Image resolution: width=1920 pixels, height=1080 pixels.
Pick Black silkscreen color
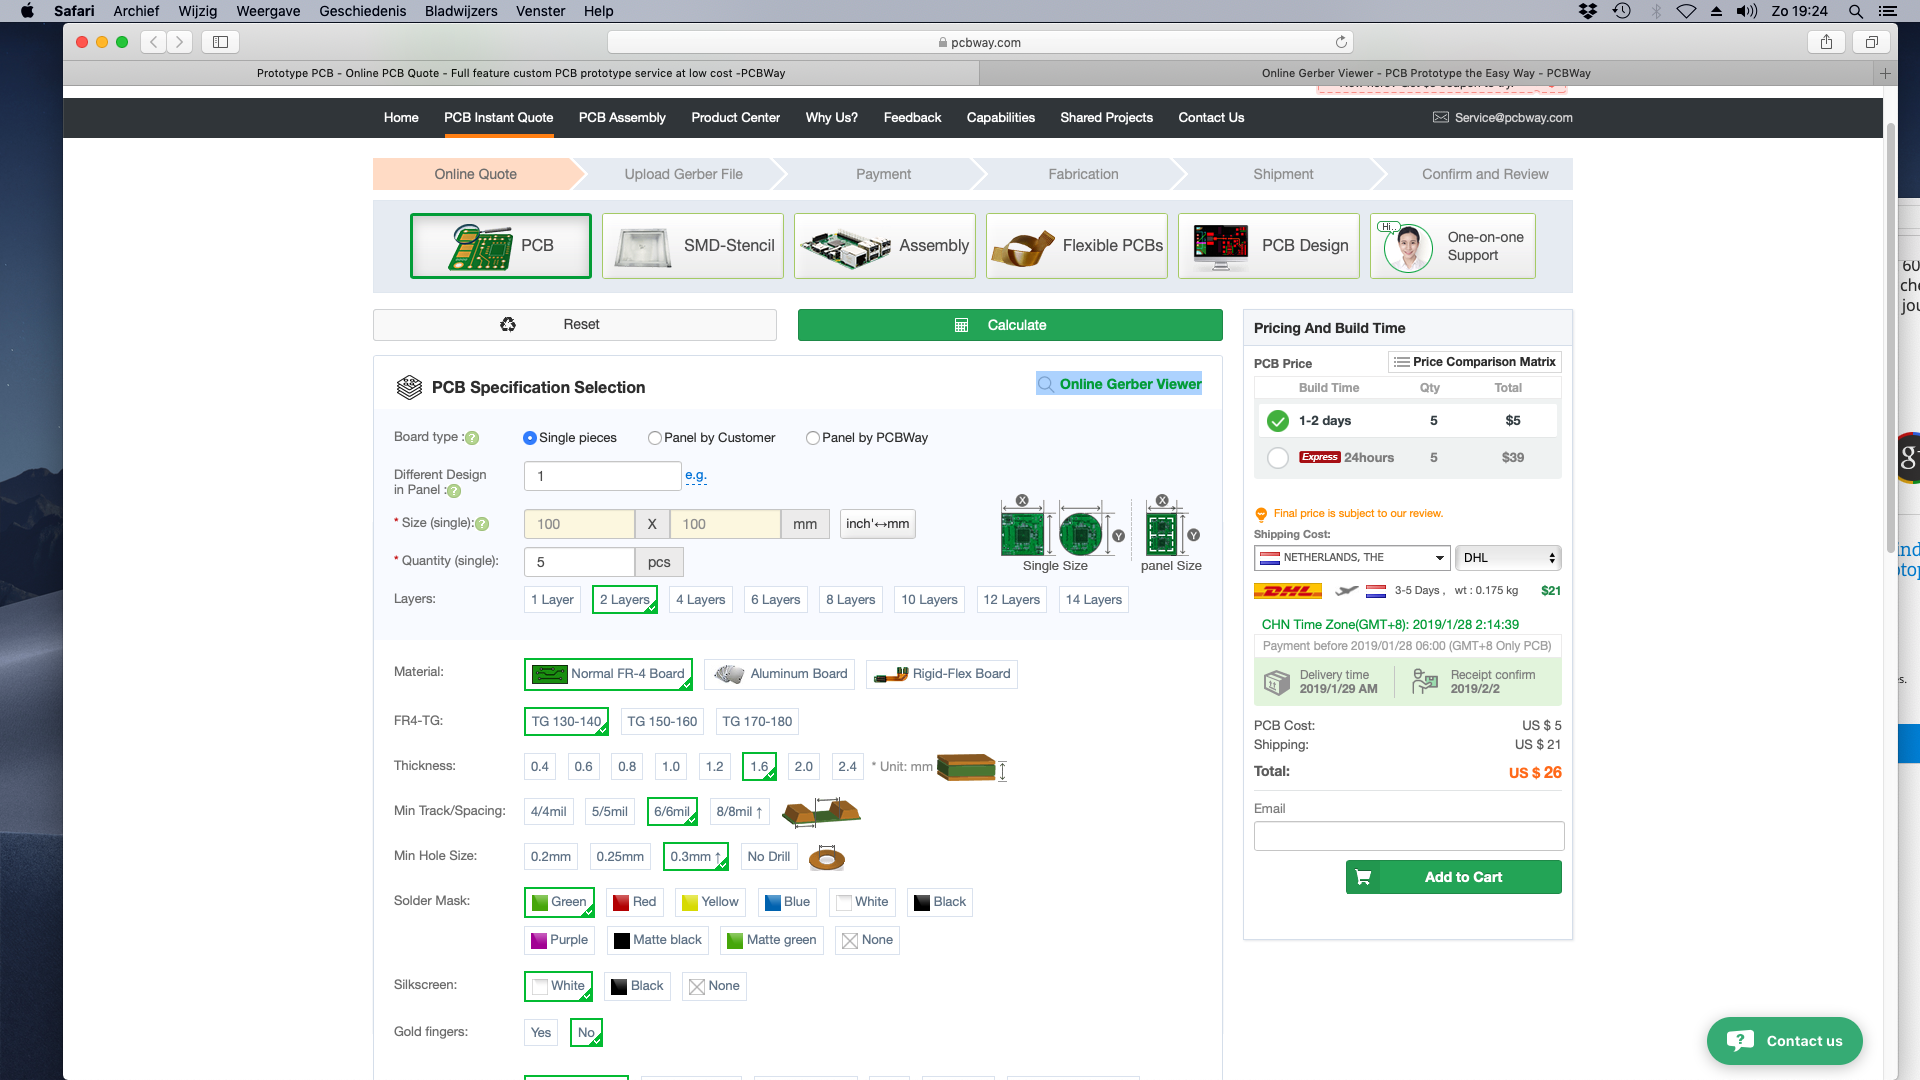point(637,986)
